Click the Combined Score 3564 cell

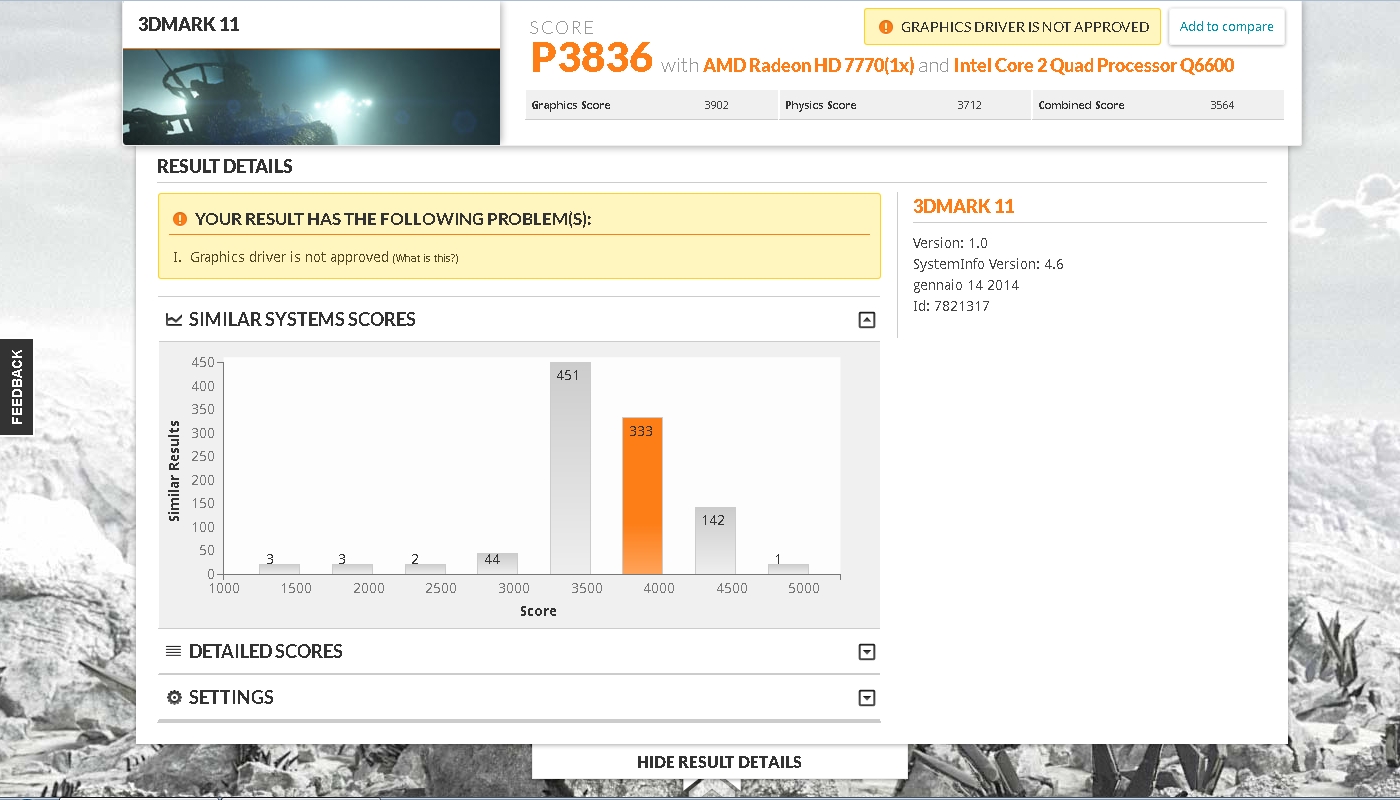tap(1158, 105)
